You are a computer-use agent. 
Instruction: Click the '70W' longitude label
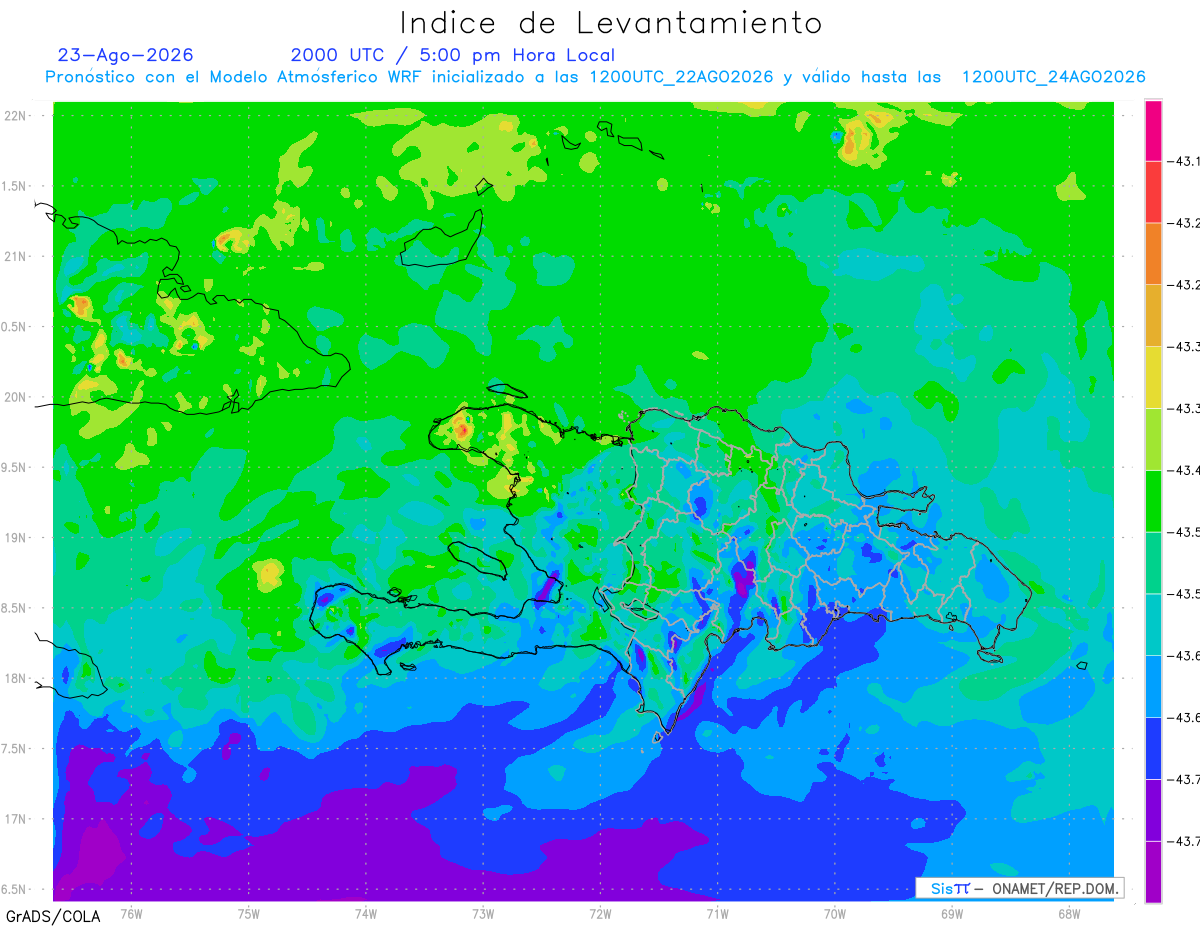[835, 913]
